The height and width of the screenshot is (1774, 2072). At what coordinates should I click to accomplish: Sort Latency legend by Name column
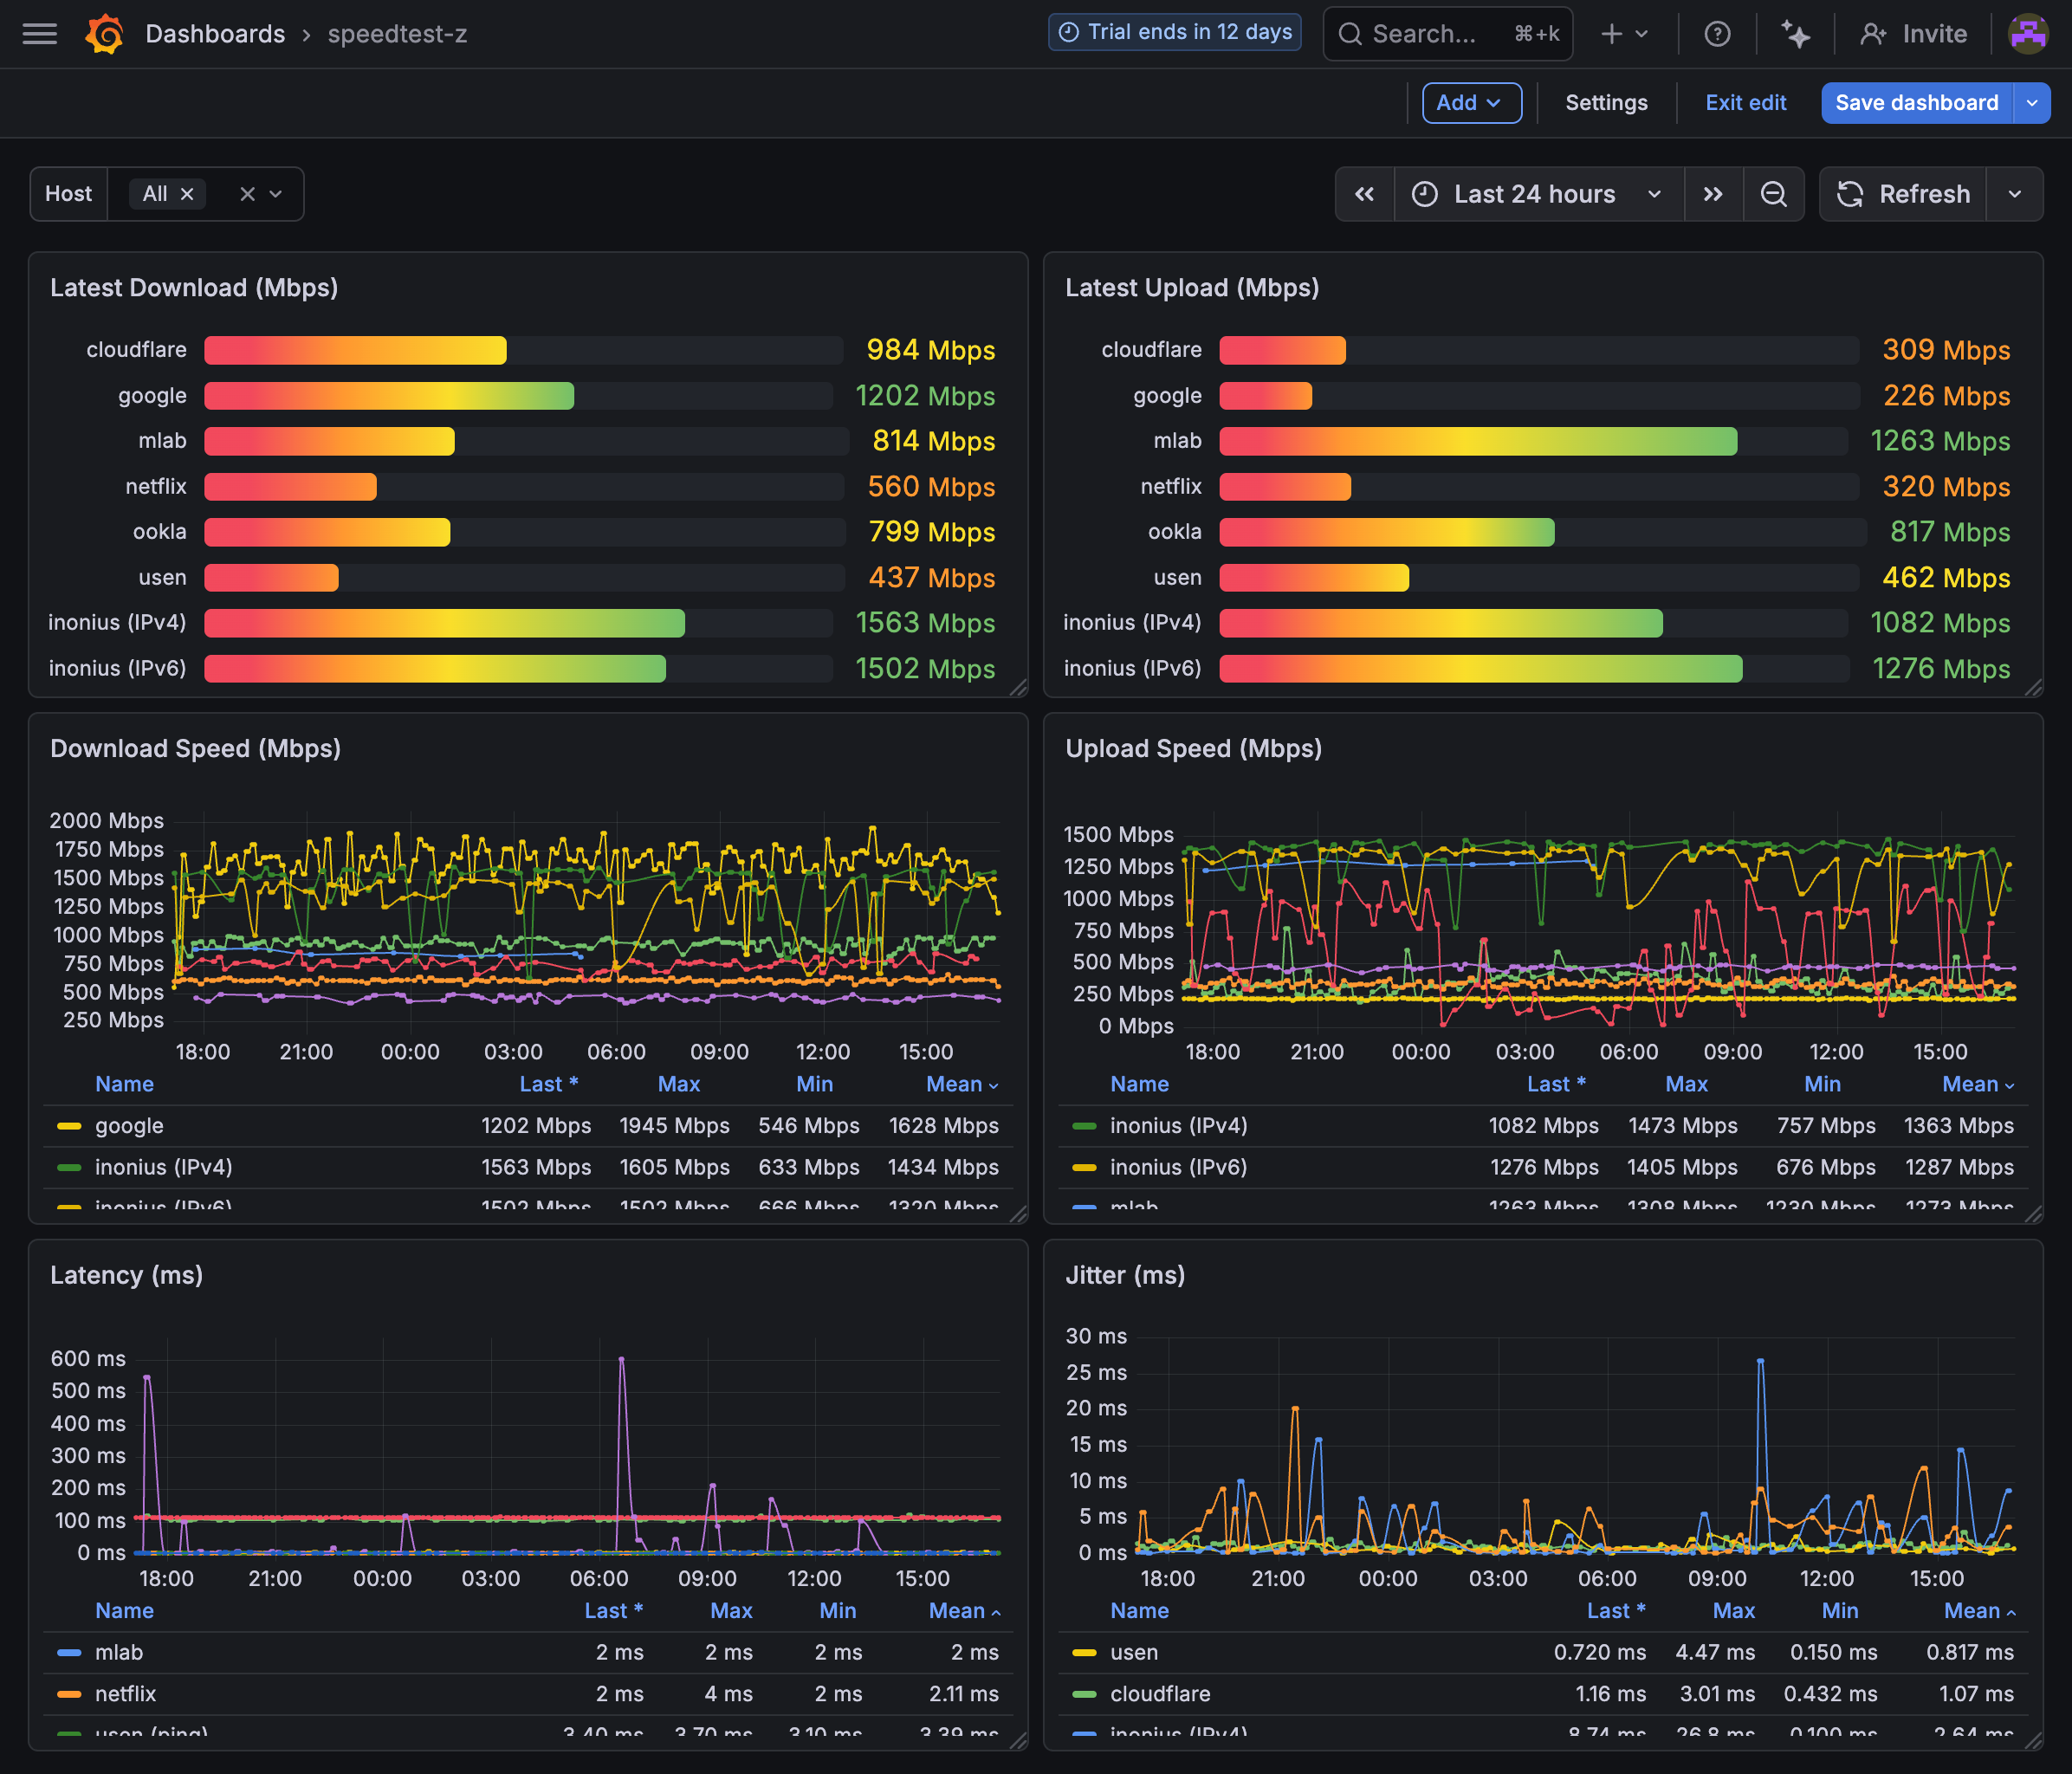(x=124, y=1611)
